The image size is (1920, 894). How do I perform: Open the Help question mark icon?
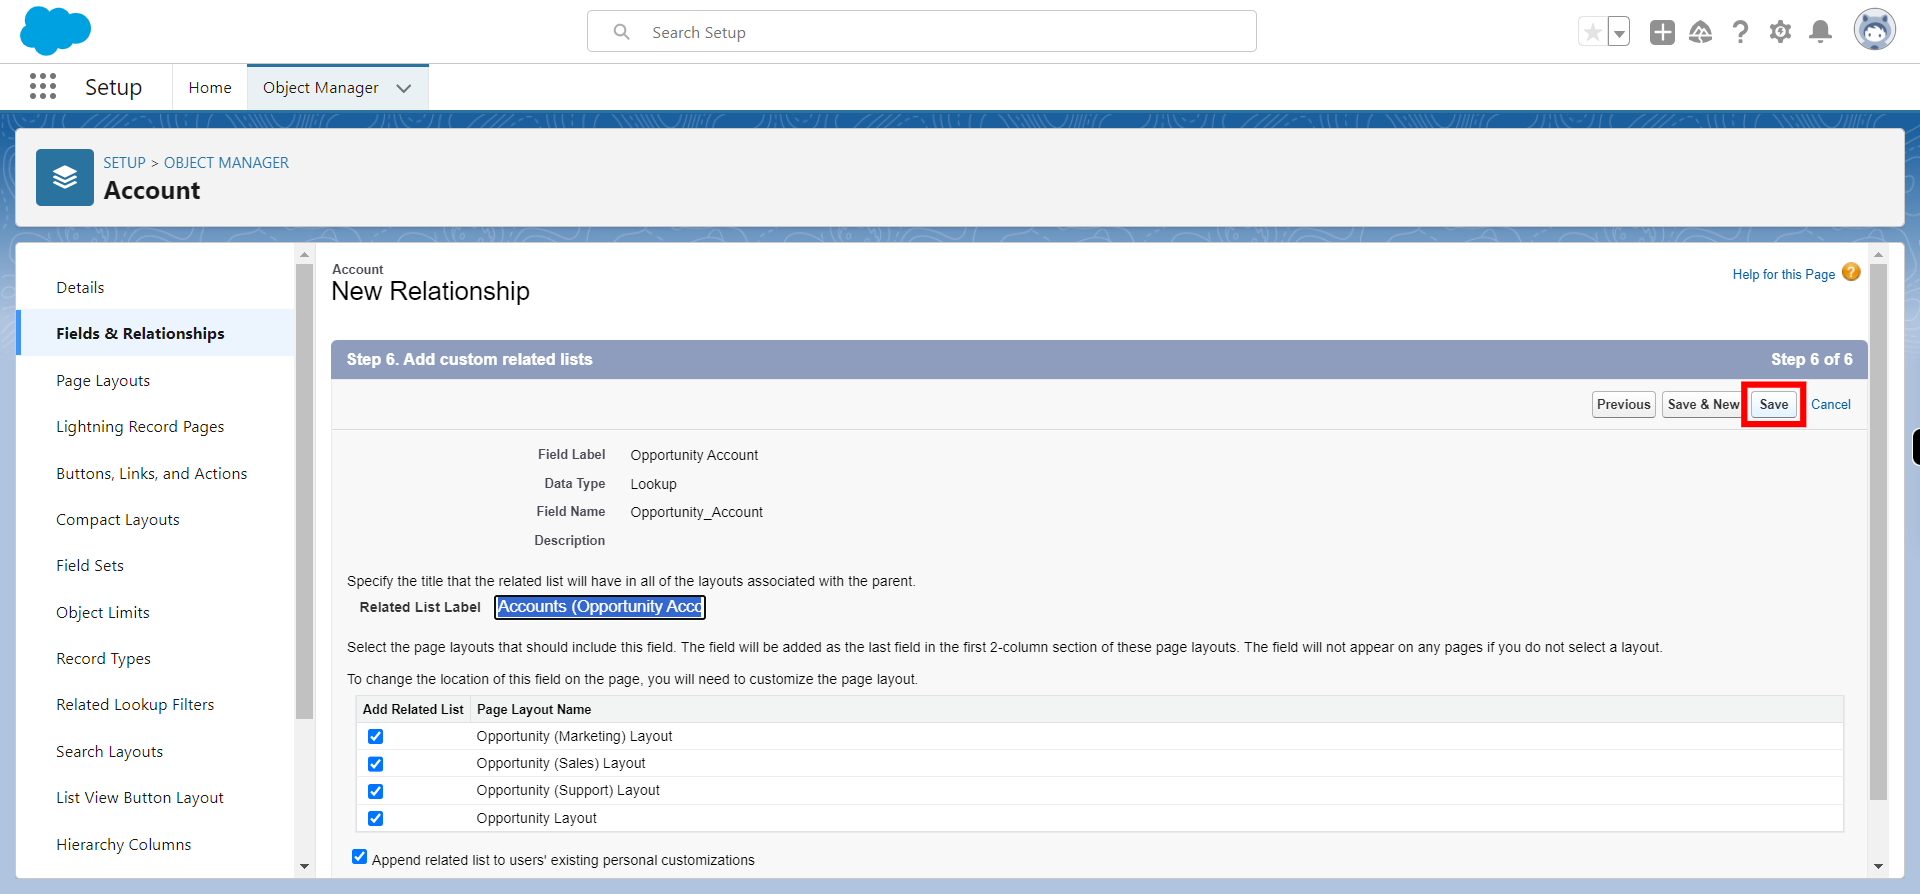[1741, 32]
